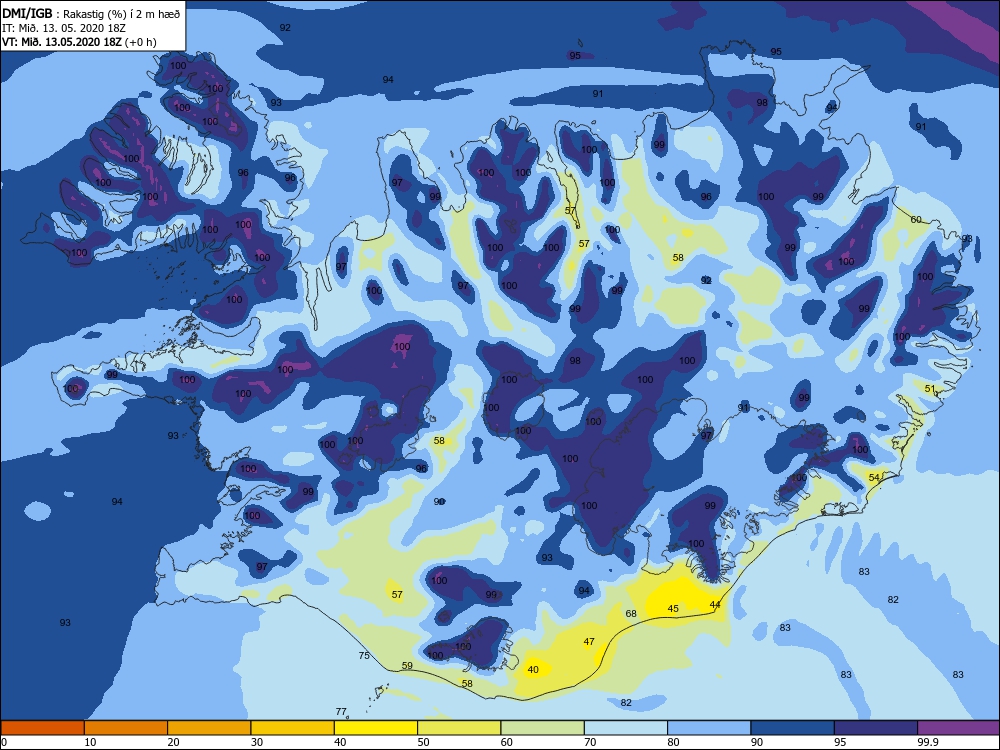Click the 40–50 bright yellow legend swatch

point(376,728)
